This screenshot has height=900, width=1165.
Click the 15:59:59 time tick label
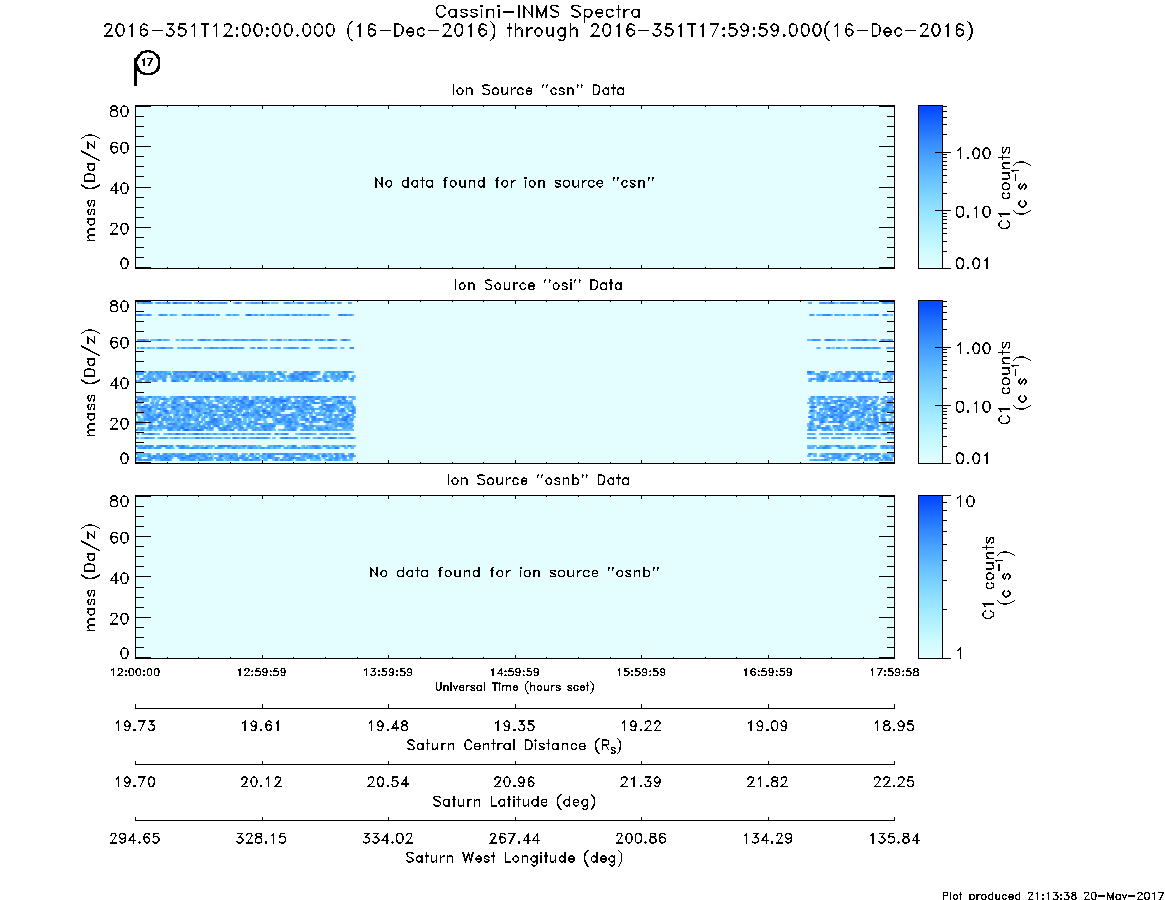click(x=641, y=672)
